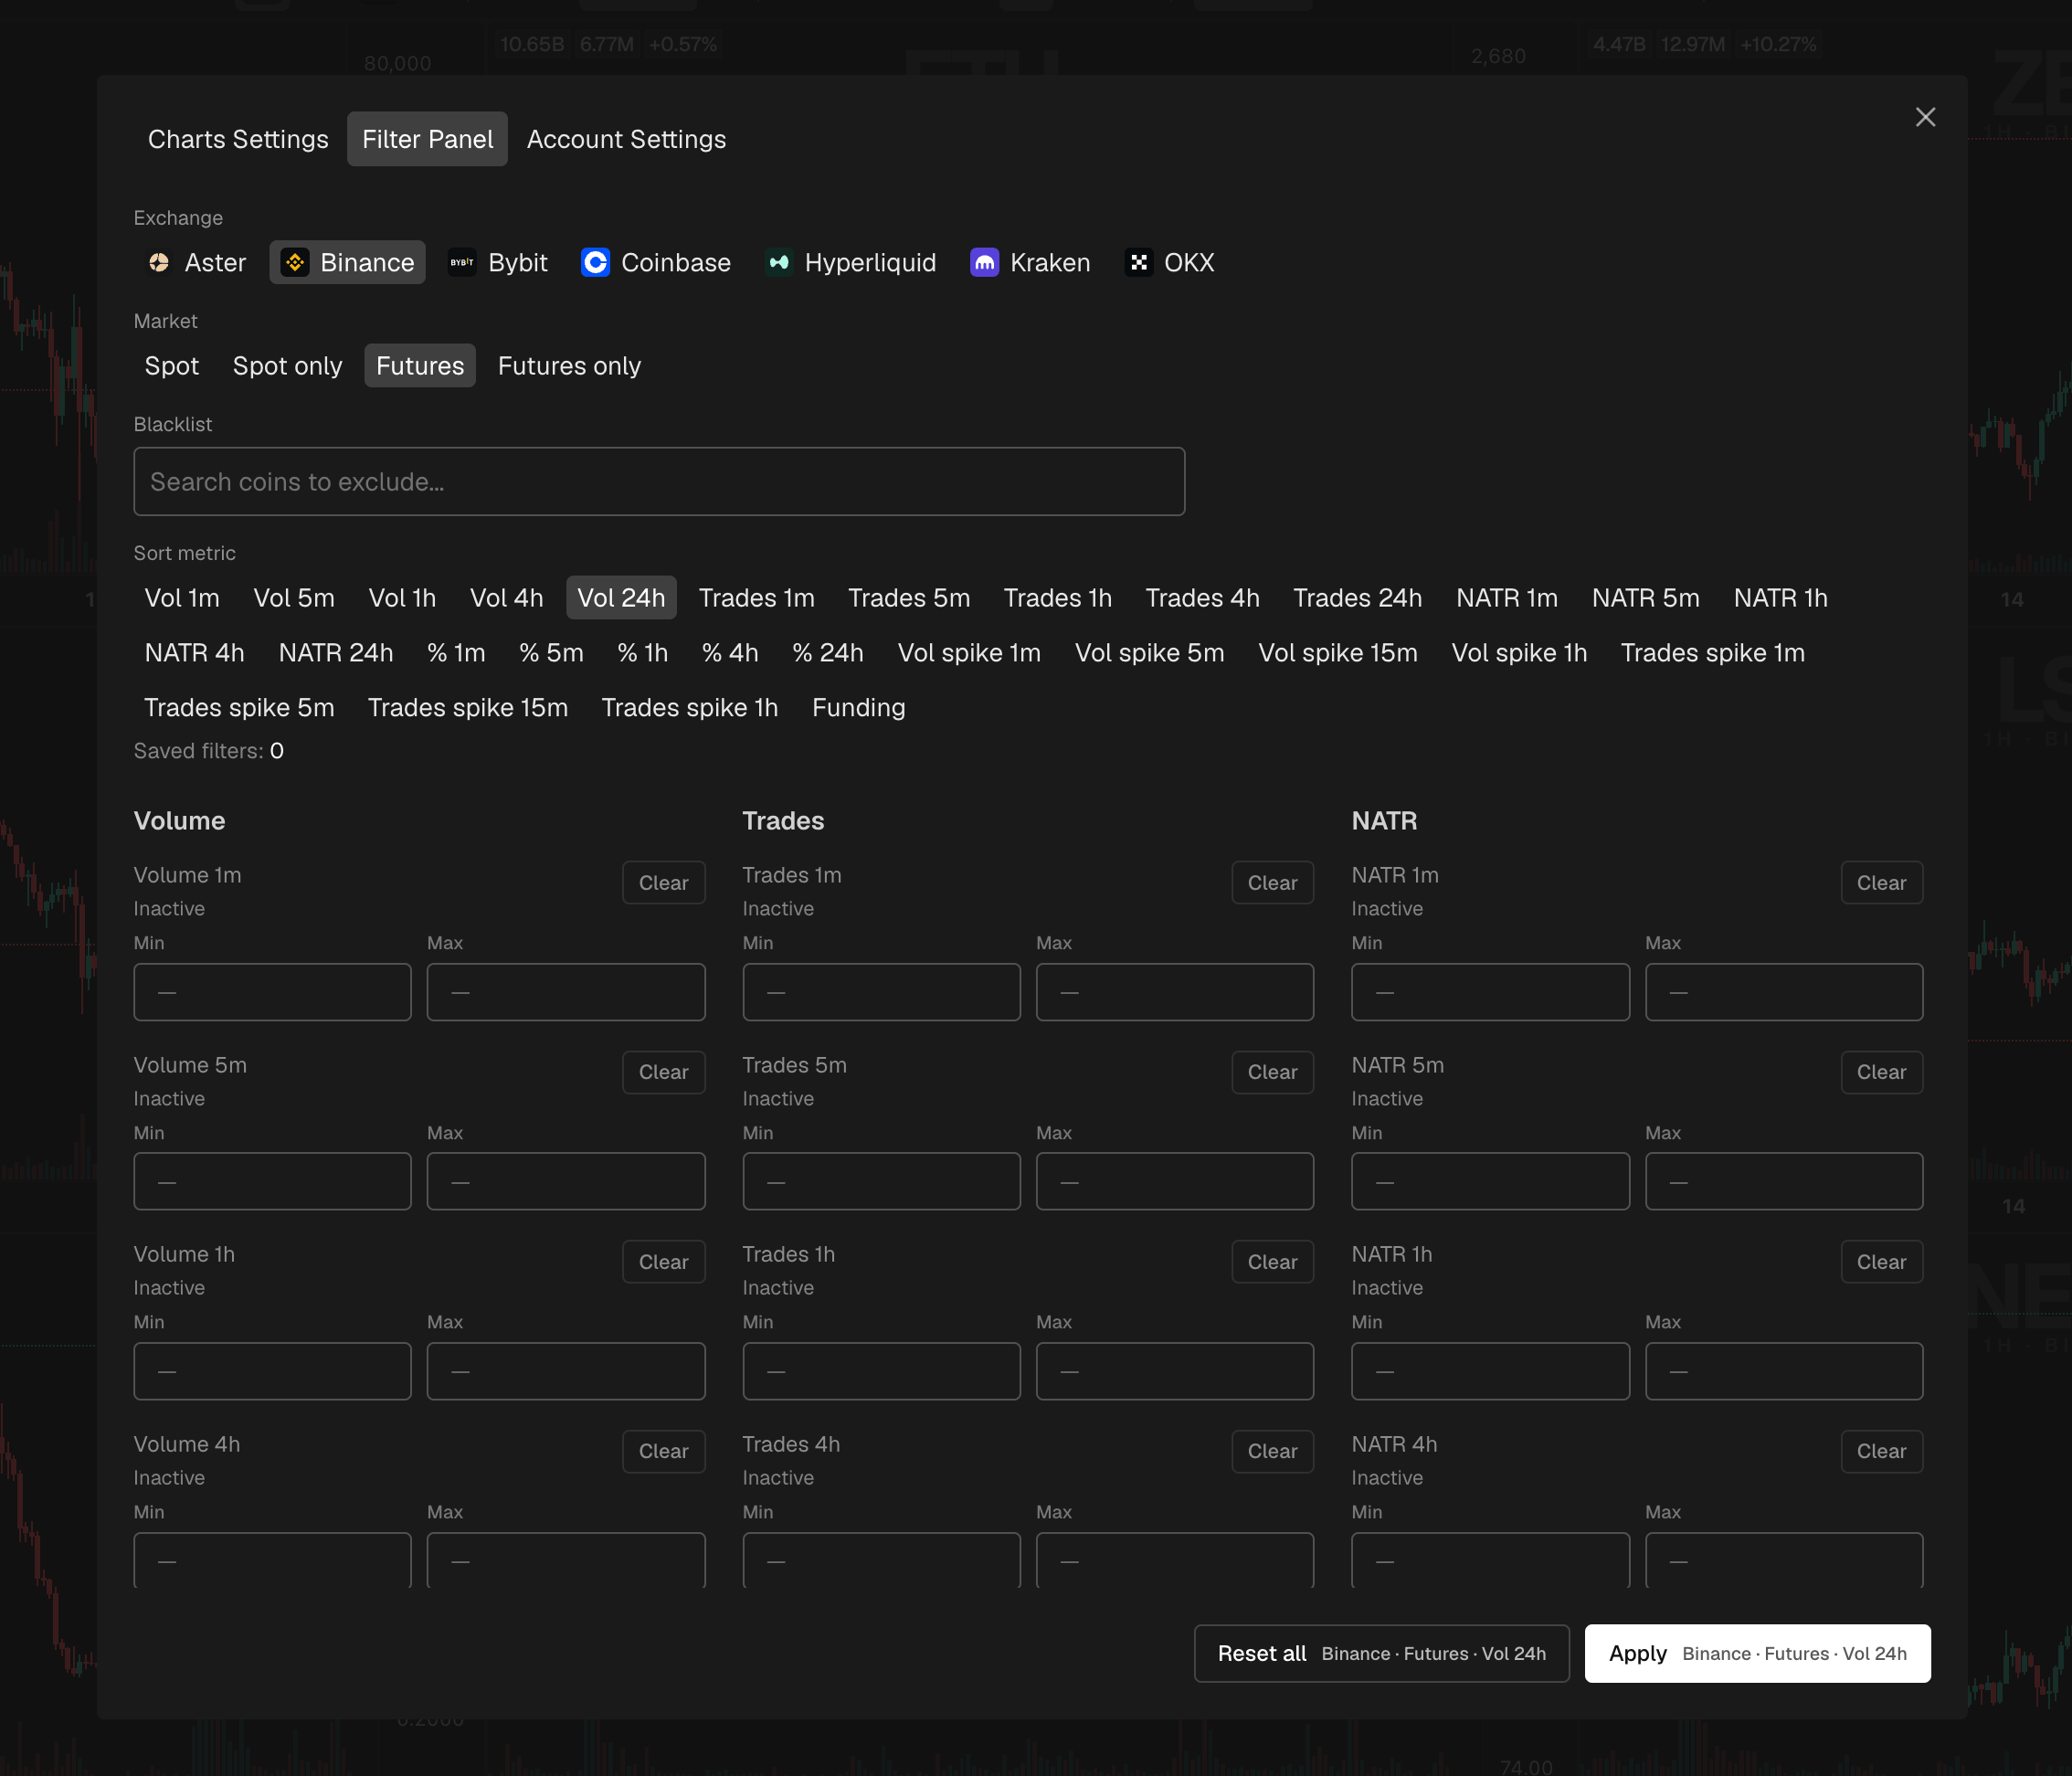Sort by NATR 5m metric
This screenshot has height=1776, width=2072.
tap(1645, 598)
